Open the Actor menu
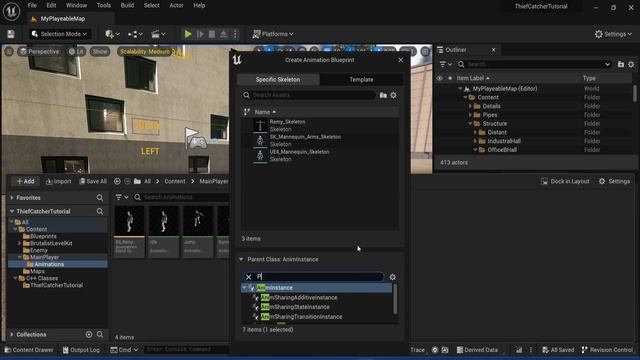 click(x=176, y=5)
